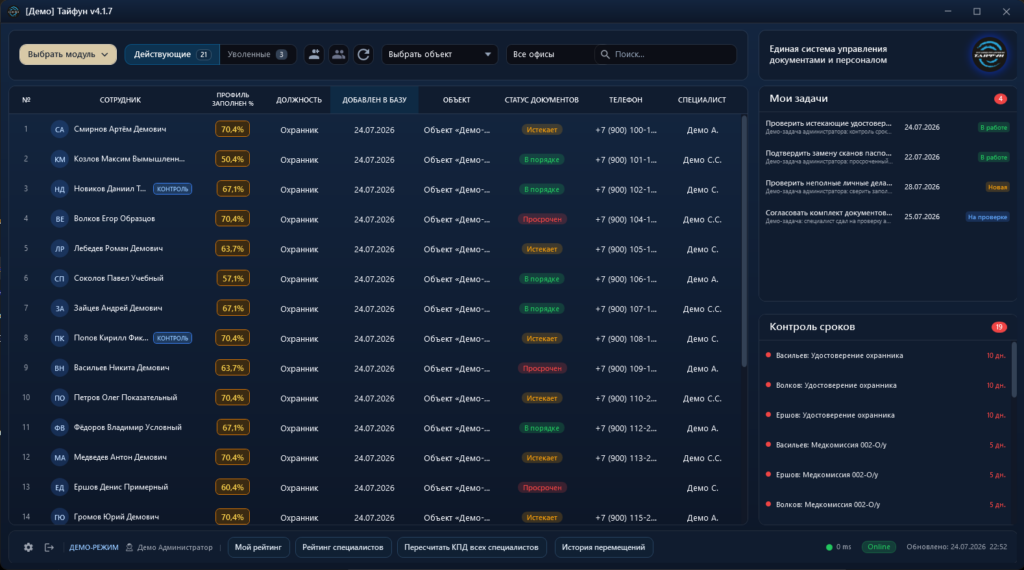
Task: Open settings via the gear icon
Action: pyautogui.click(x=28, y=547)
